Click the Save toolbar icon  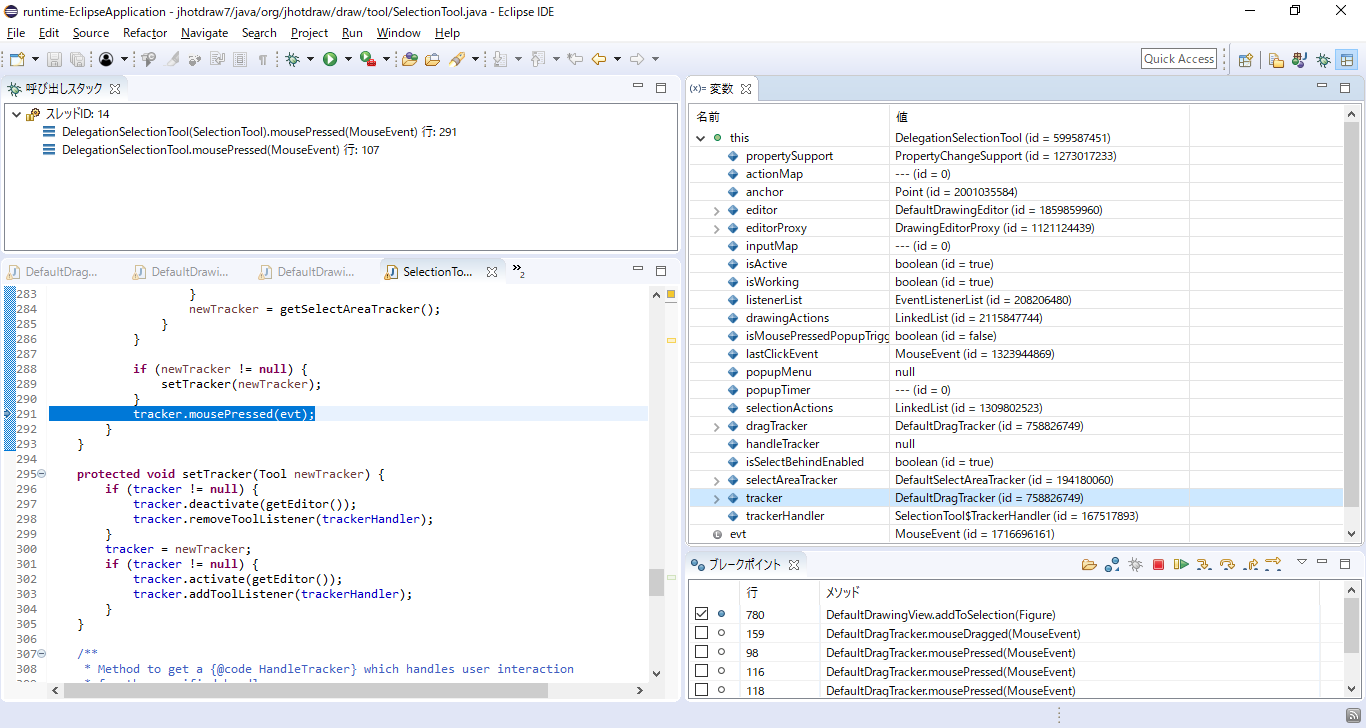pos(54,59)
